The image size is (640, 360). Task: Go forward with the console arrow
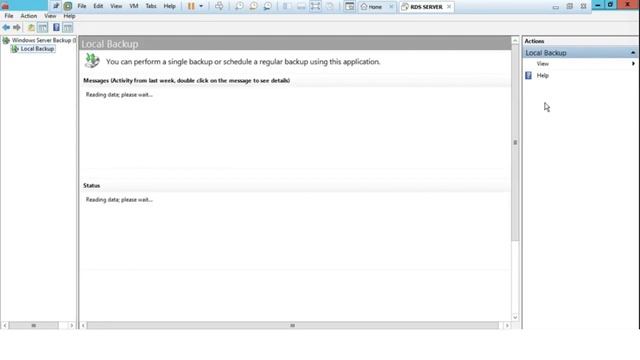point(17,27)
